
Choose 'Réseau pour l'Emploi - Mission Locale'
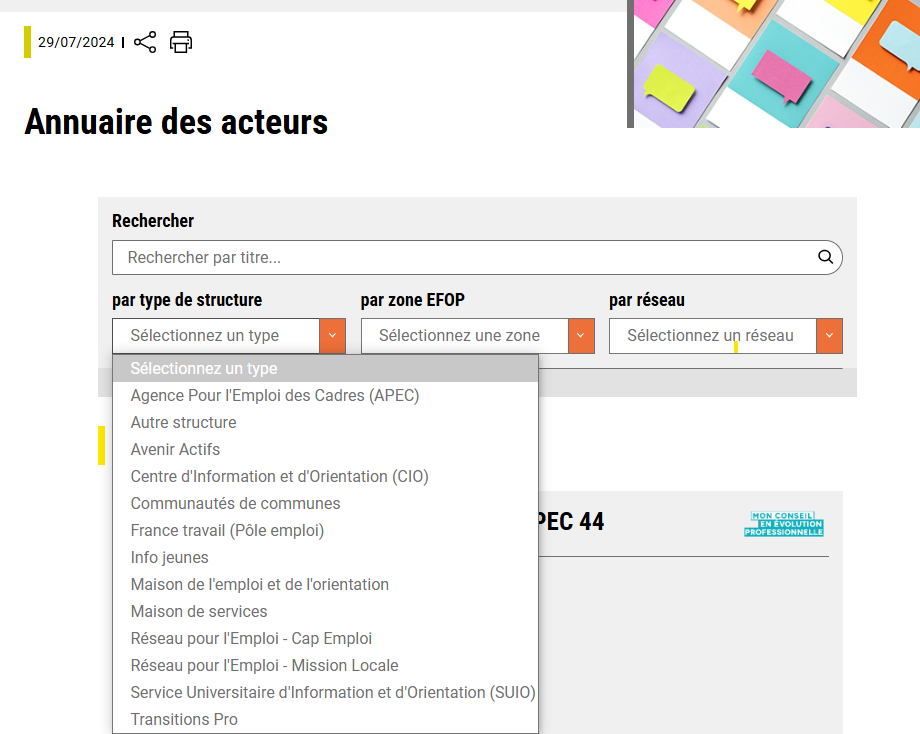pyautogui.click(x=325, y=665)
